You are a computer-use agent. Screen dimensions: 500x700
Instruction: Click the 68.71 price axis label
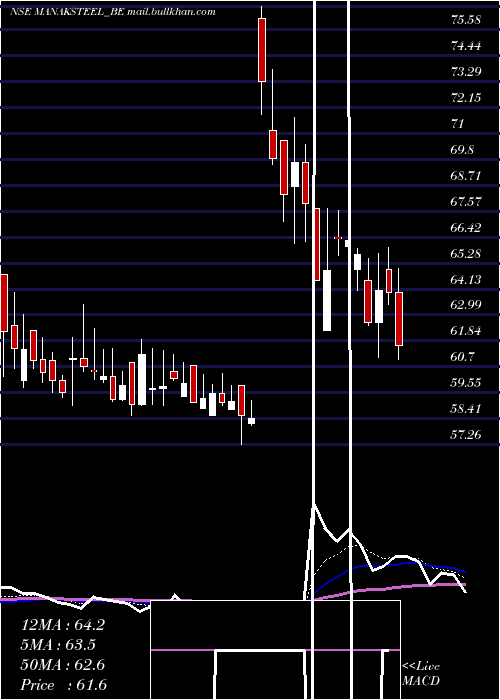click(466, 175)
